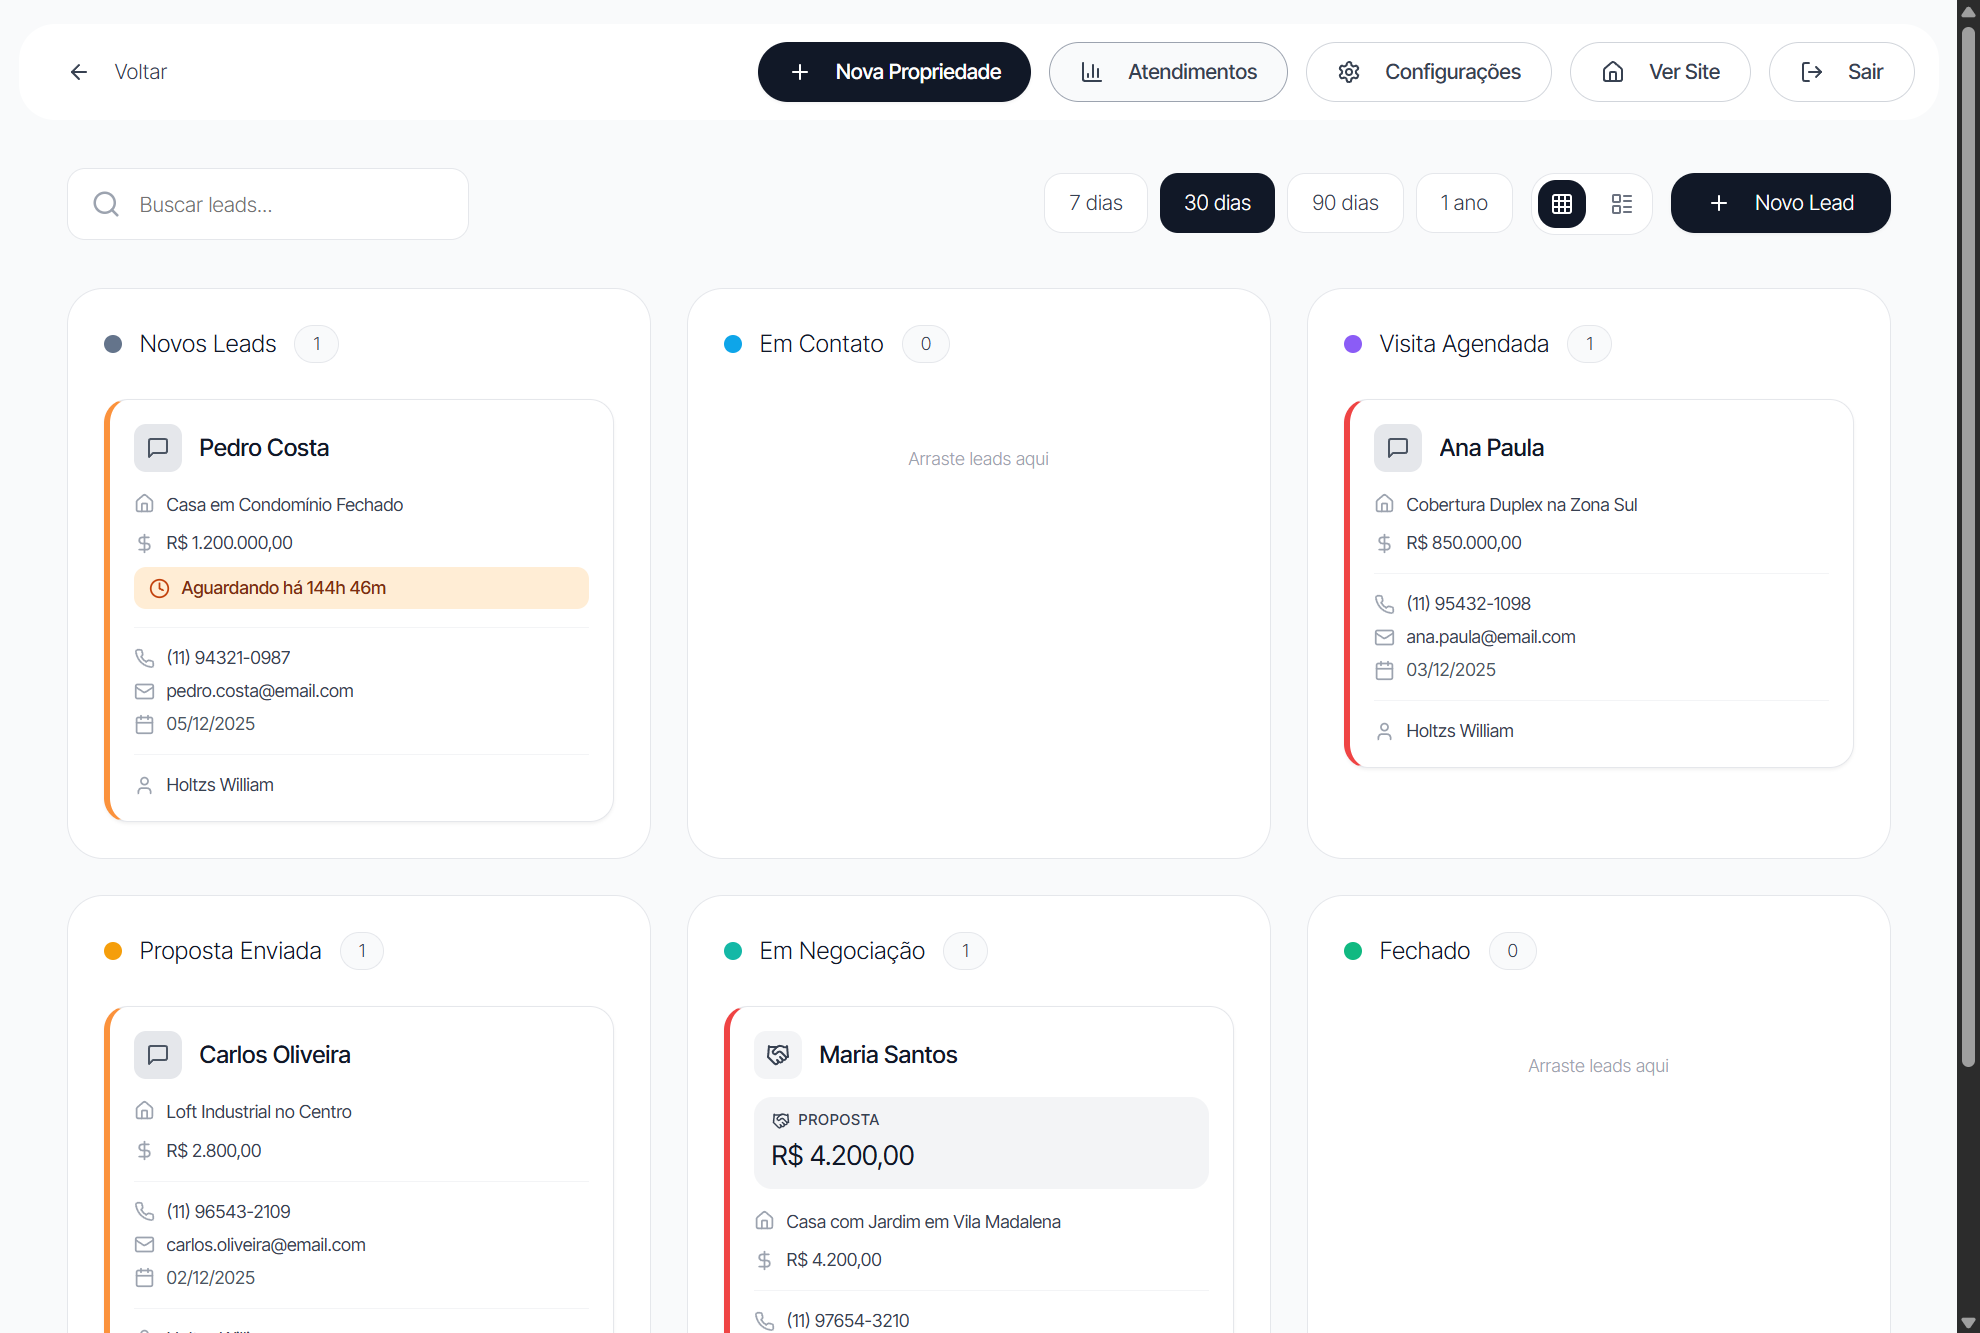
Task: Click the bar chart icon on Atendimentos
Action: [1093, 71]
